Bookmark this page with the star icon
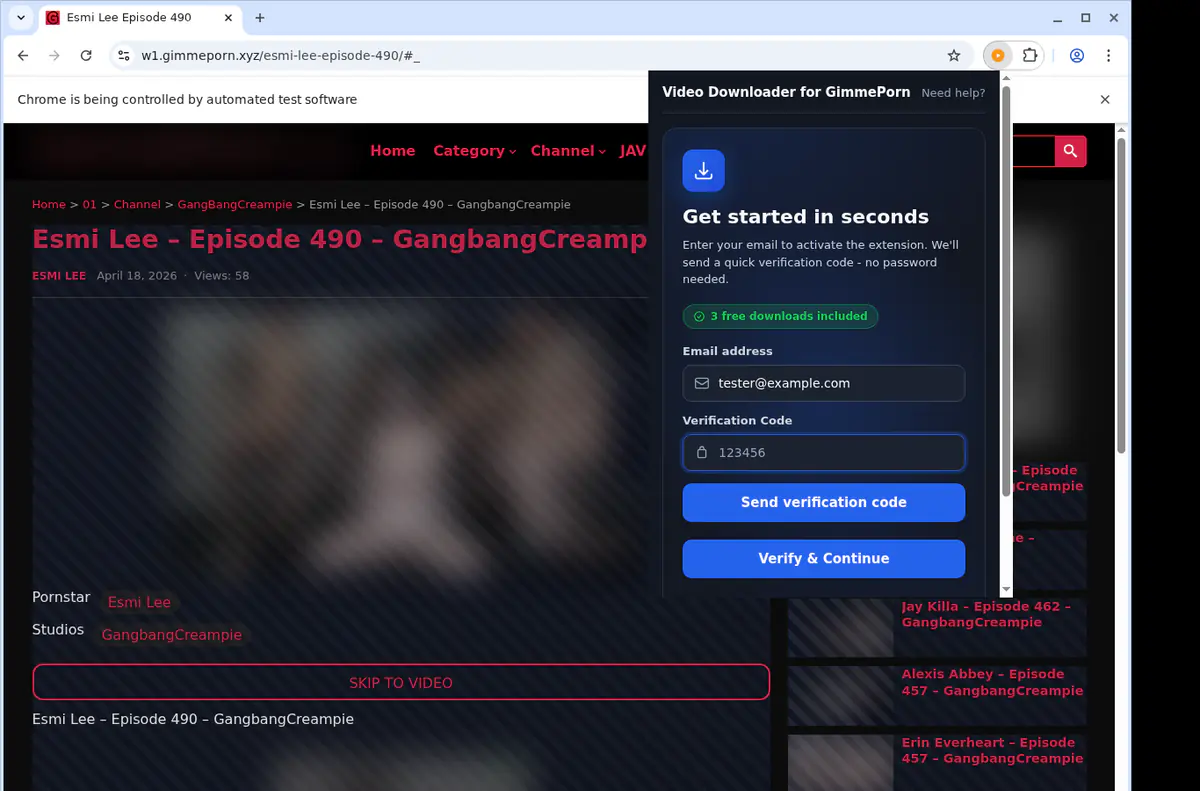Screen dimensions: 1200x791 pos(954,56)
